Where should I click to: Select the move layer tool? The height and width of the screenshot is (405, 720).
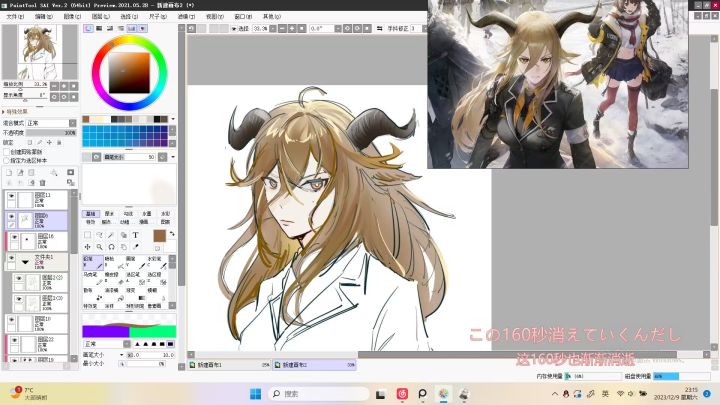[x=87, y=247]
